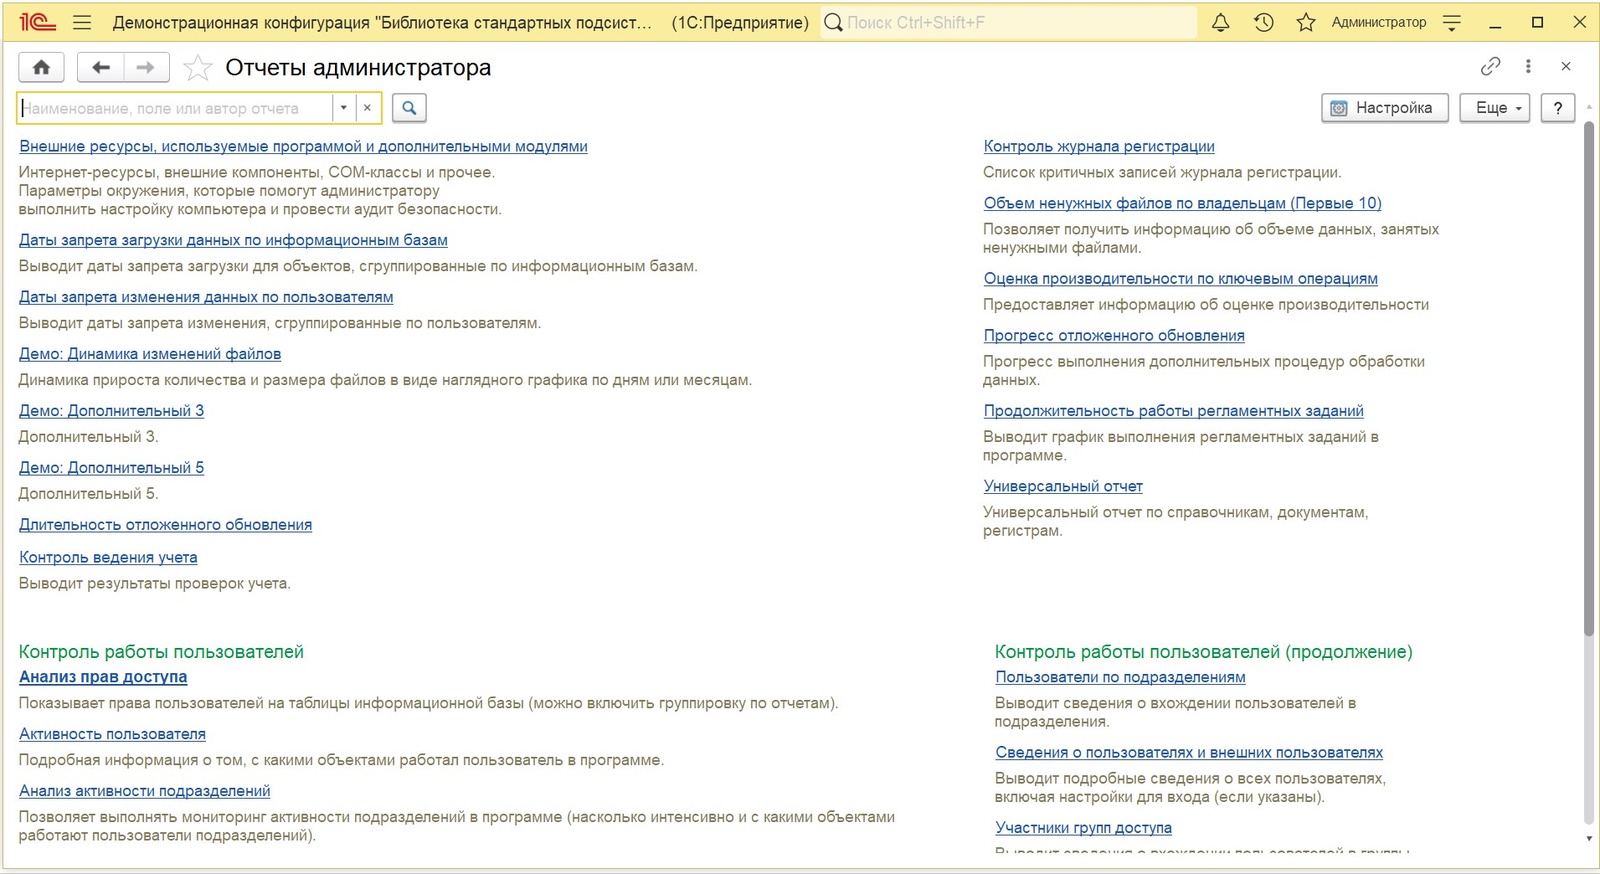Open the 1C main menu hamburger icon
The image size is (1600, 874).
(82, 22)
